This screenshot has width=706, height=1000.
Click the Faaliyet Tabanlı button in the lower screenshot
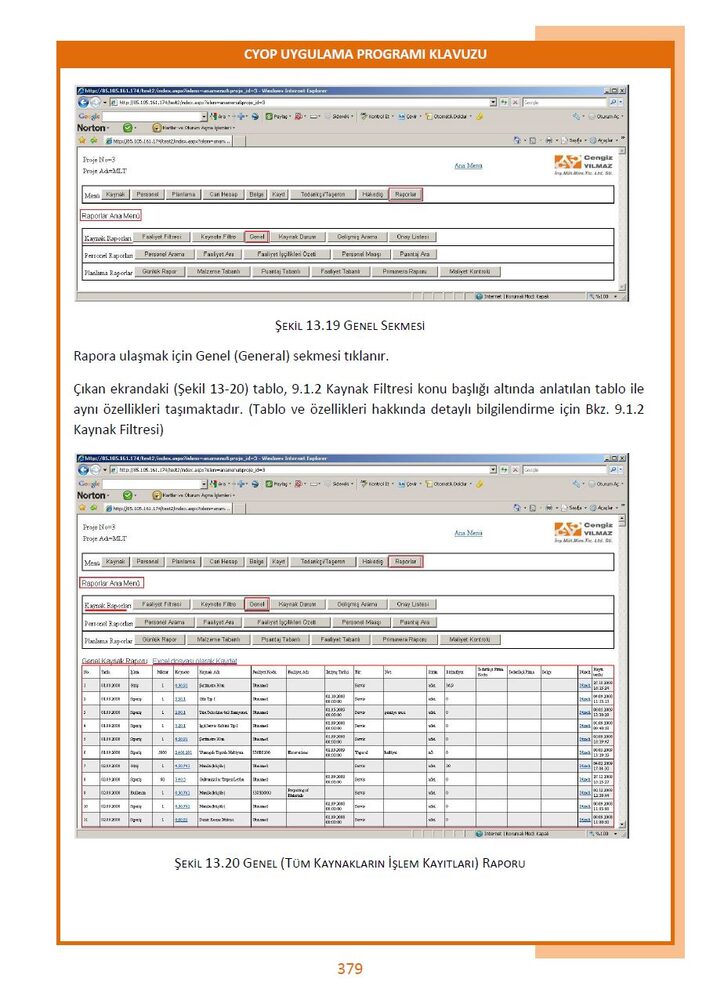(341, 638)
